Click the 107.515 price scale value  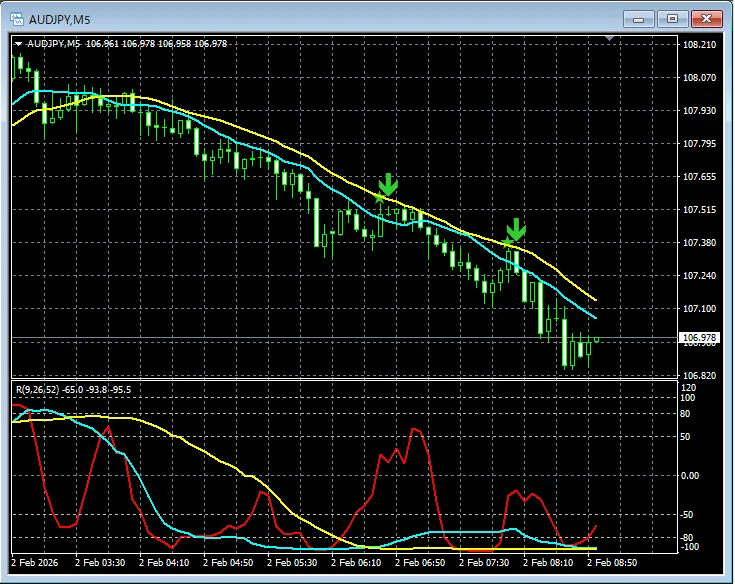[699, 210]
